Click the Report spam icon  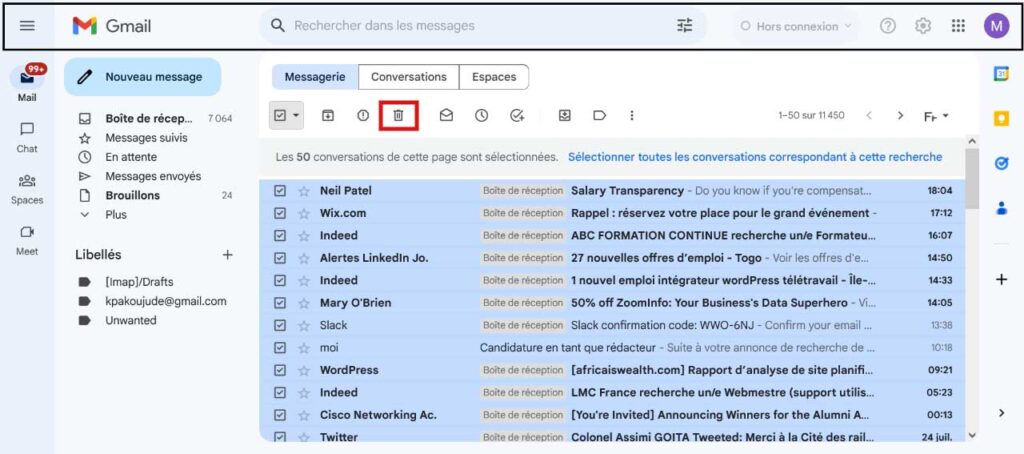363,116
